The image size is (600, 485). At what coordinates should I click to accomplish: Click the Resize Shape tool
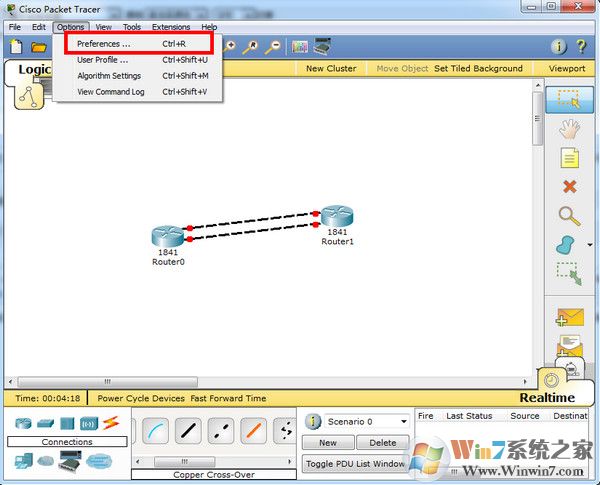click(x=569, y=272)
